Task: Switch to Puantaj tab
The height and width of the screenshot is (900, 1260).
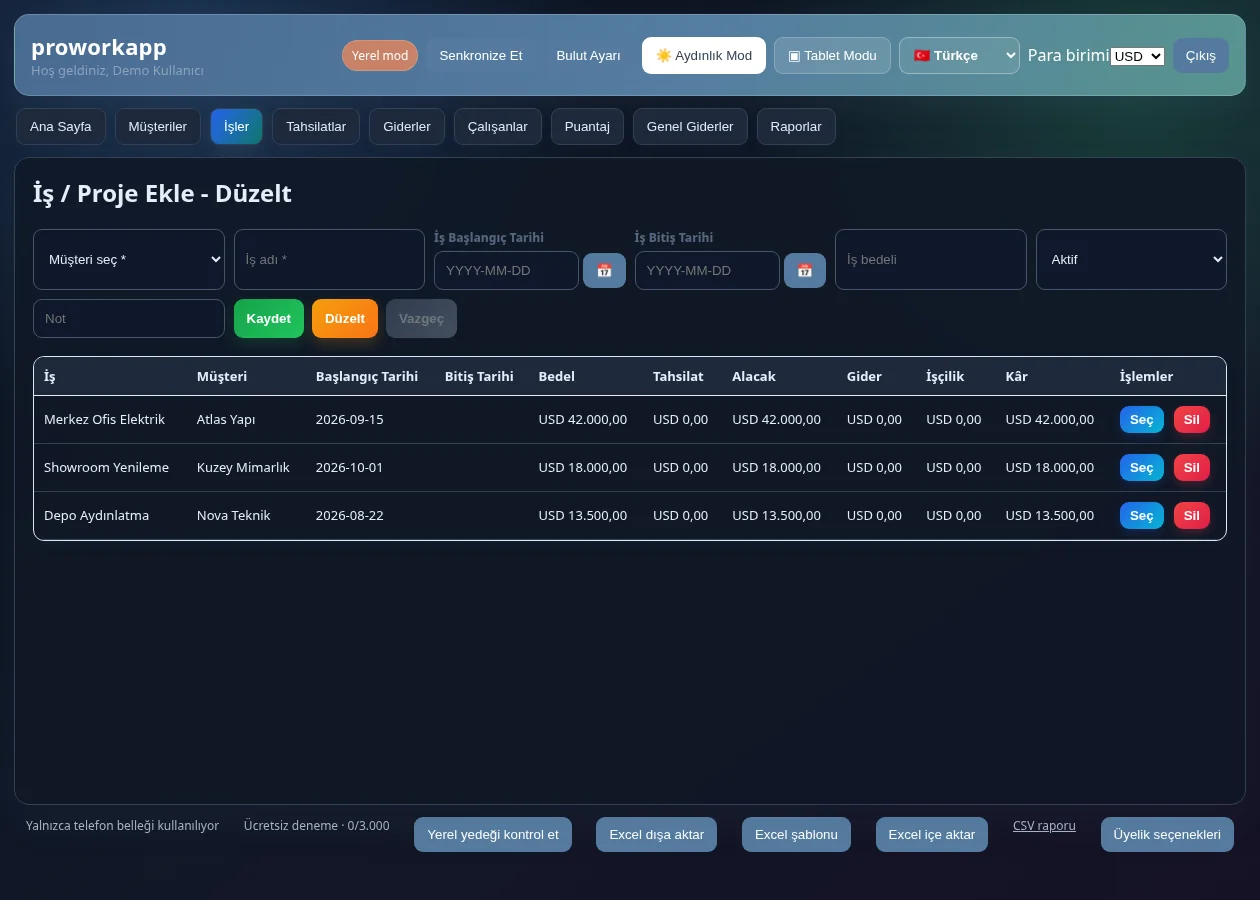Action: click(587, 126)
